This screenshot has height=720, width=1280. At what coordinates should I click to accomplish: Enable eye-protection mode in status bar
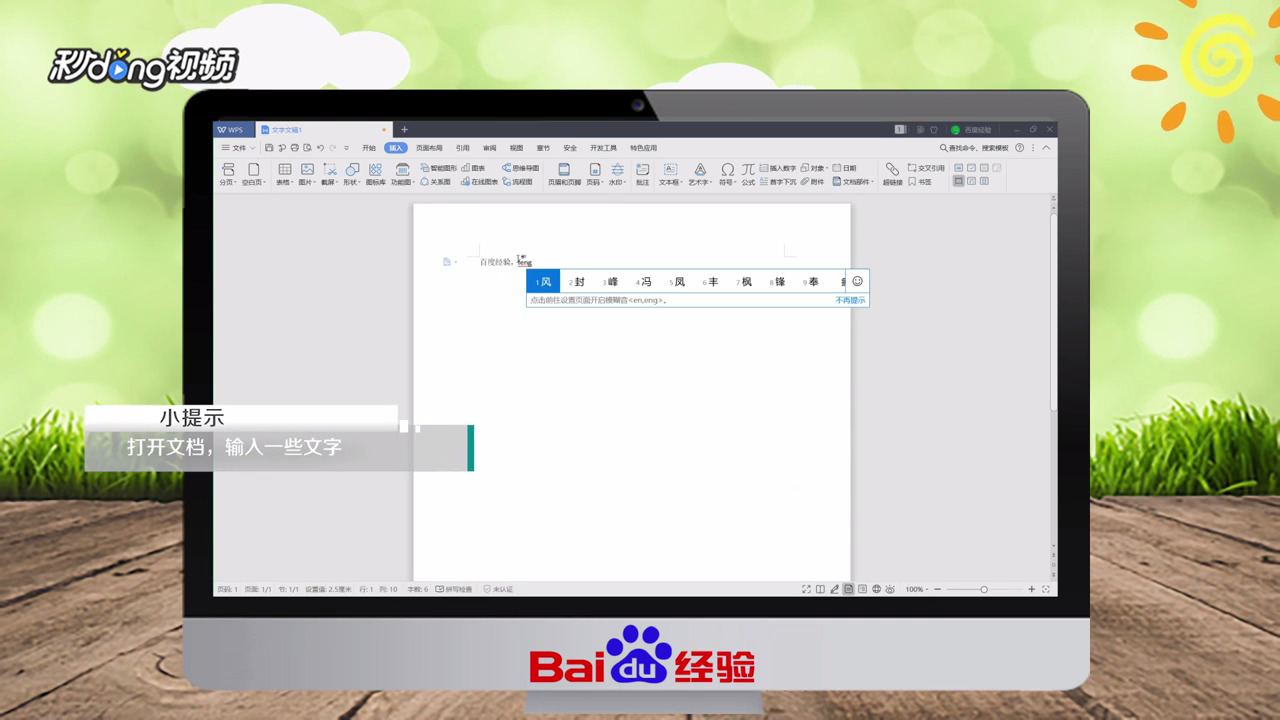pos(890,589)
